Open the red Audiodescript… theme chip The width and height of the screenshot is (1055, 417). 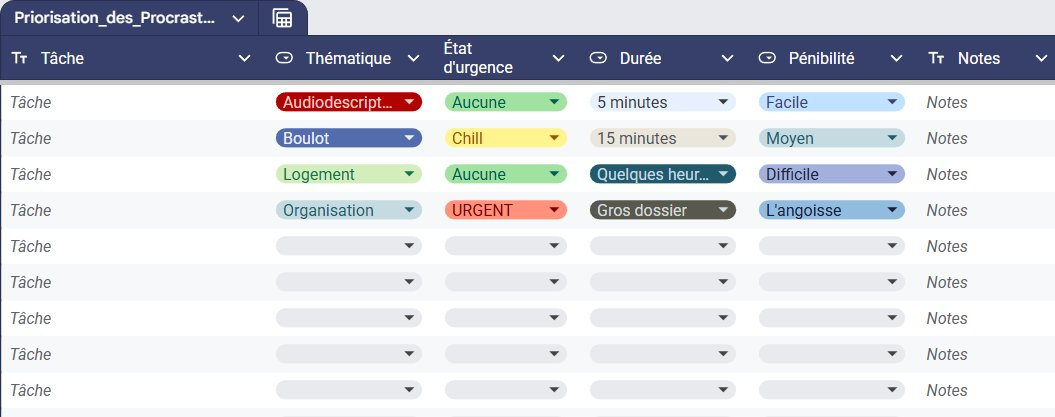pyautogui.click(x=348, y=102)
